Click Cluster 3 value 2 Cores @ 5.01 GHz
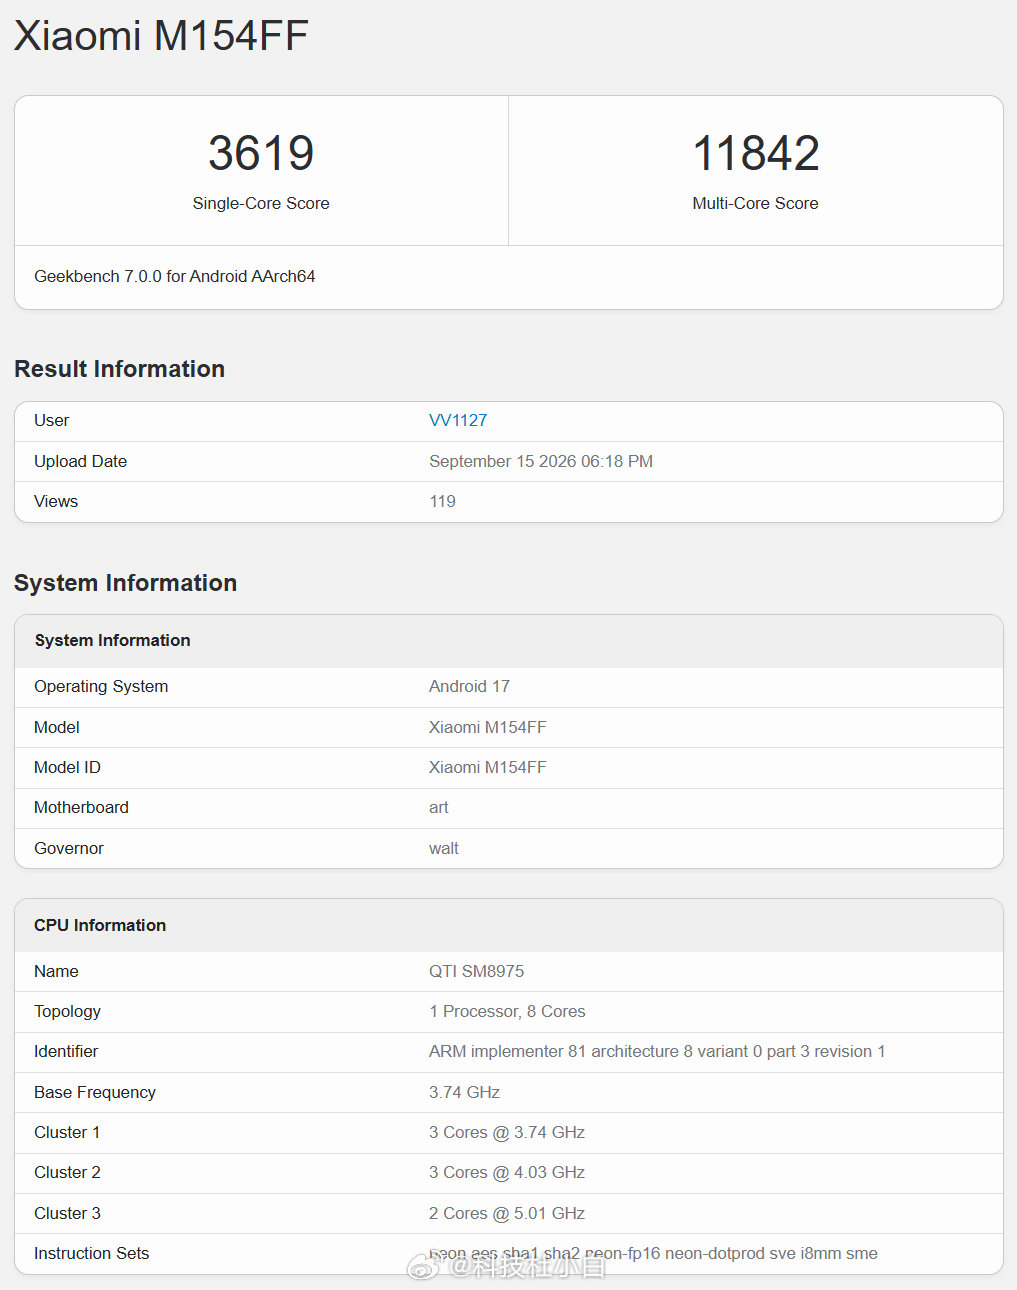The height and width of the screenshot is (1290, 1017). pos(507,1213)
